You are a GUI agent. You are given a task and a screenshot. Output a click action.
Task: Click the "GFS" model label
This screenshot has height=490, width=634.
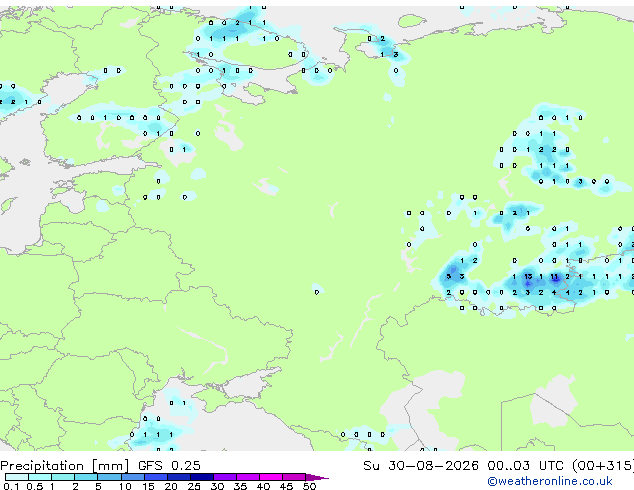pos(150,466)
